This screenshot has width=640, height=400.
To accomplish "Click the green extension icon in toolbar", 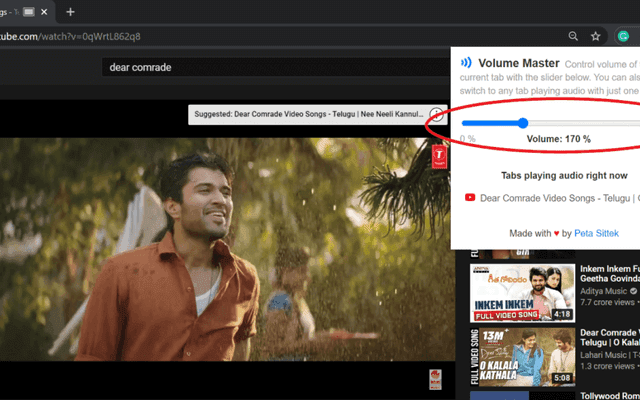I will point(622,36).
